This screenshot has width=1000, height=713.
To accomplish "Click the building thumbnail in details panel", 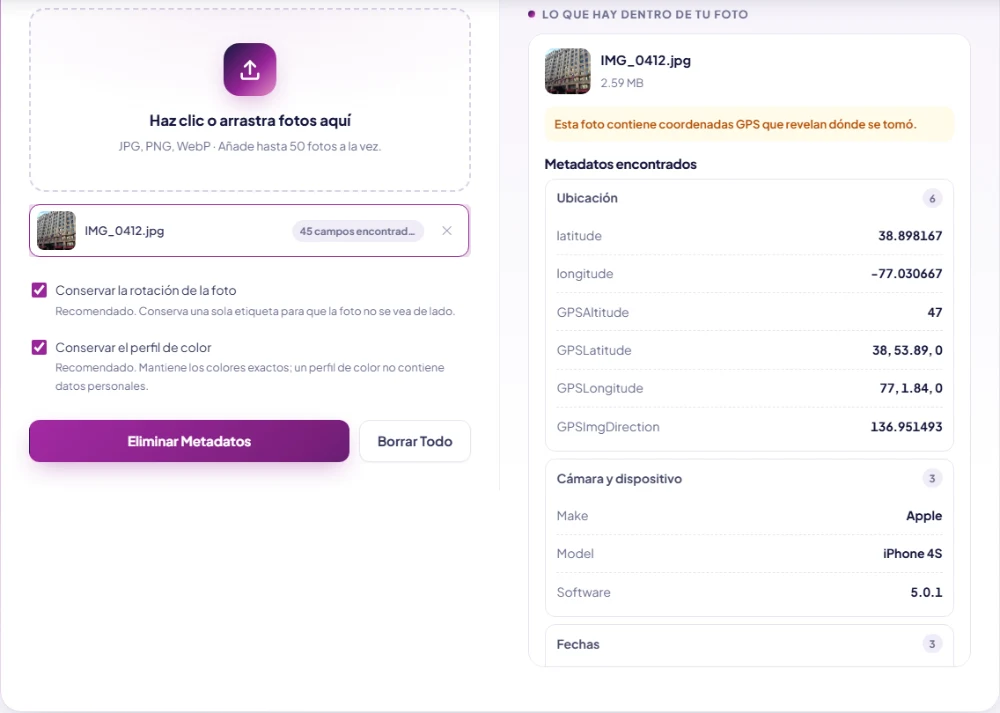I will coord(568,71).
